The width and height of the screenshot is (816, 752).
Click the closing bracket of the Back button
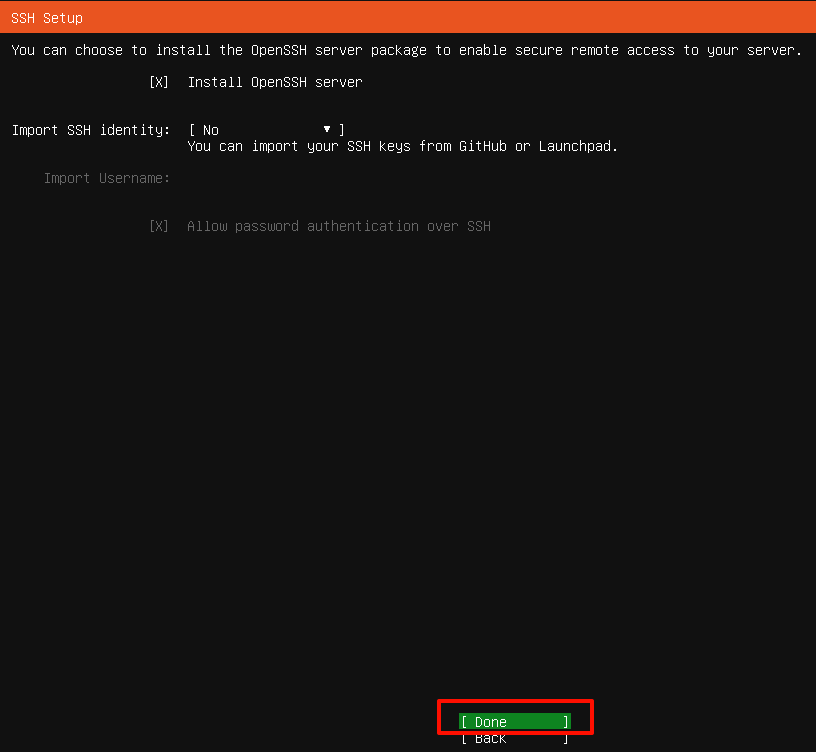point(566,739)
